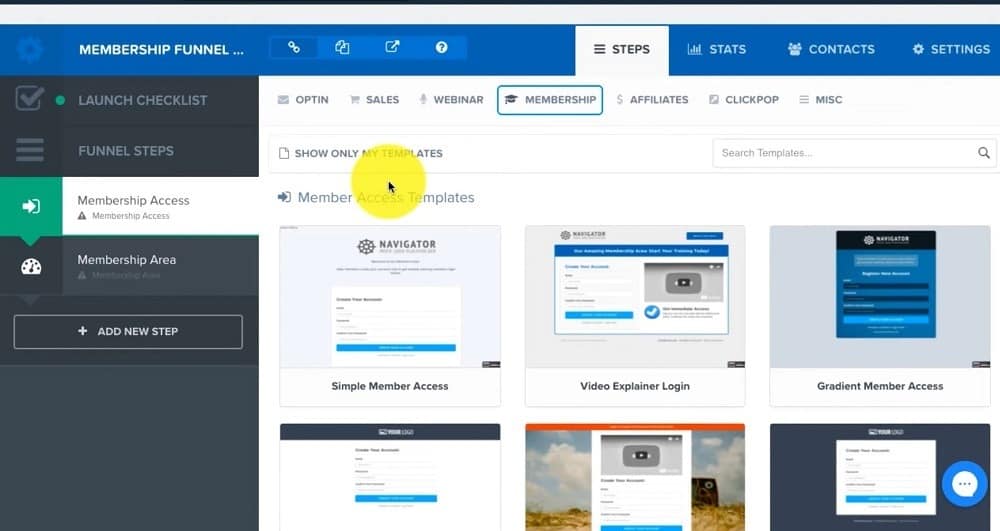Toggle SHOW ONLY MY TEMPLATES

pyautogui.click(x=361, y=154)
